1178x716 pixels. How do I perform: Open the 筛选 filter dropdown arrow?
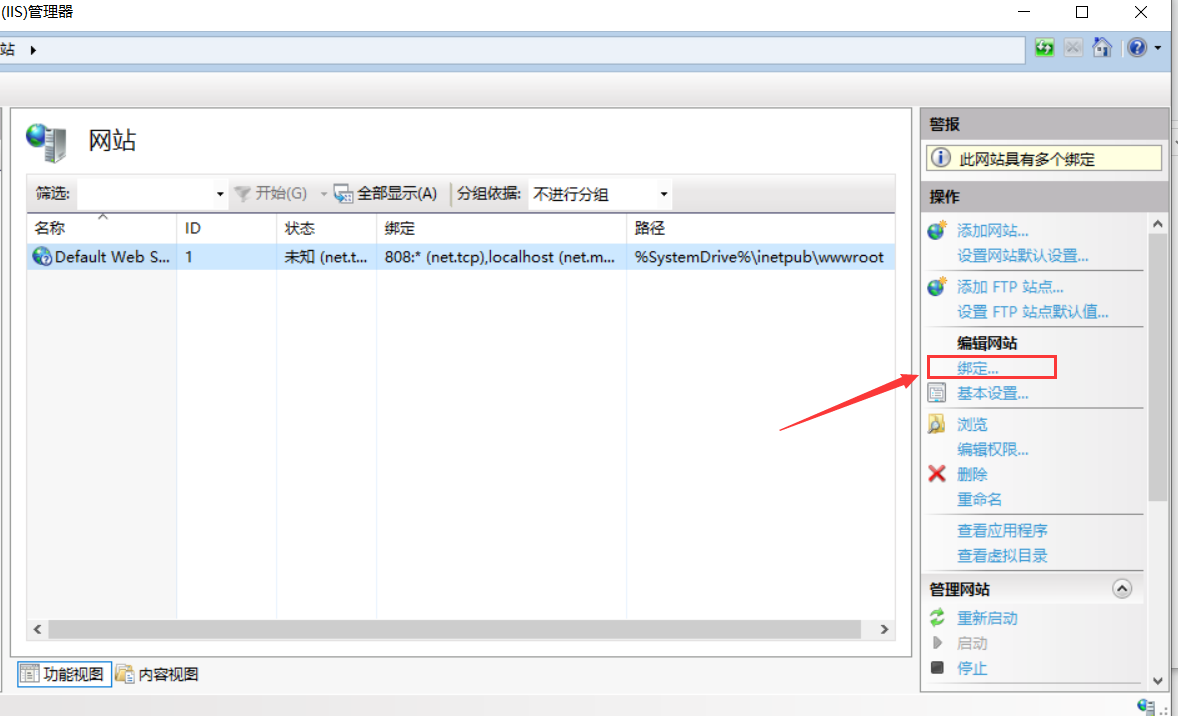point(219,194)
